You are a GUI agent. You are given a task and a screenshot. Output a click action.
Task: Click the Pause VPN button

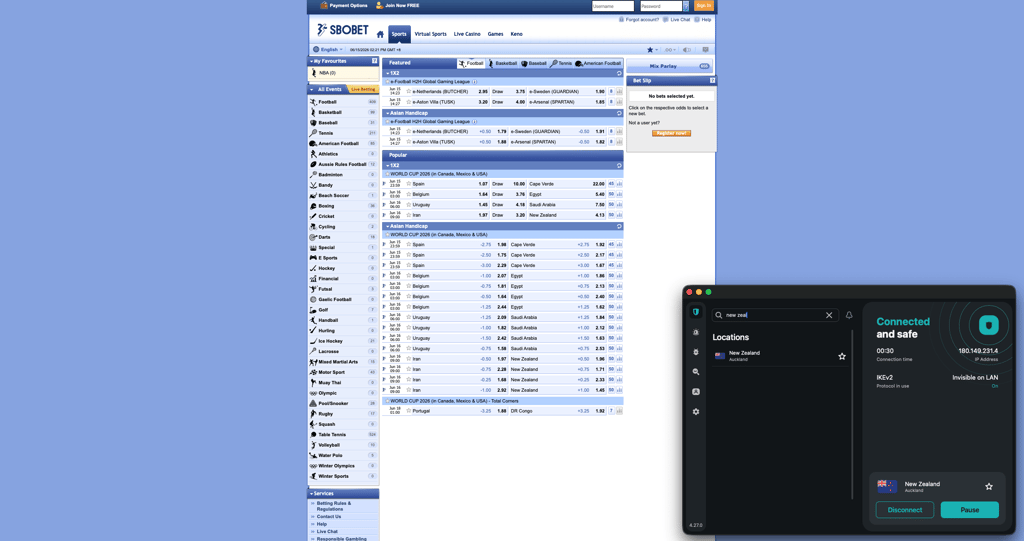pos(969,510)
